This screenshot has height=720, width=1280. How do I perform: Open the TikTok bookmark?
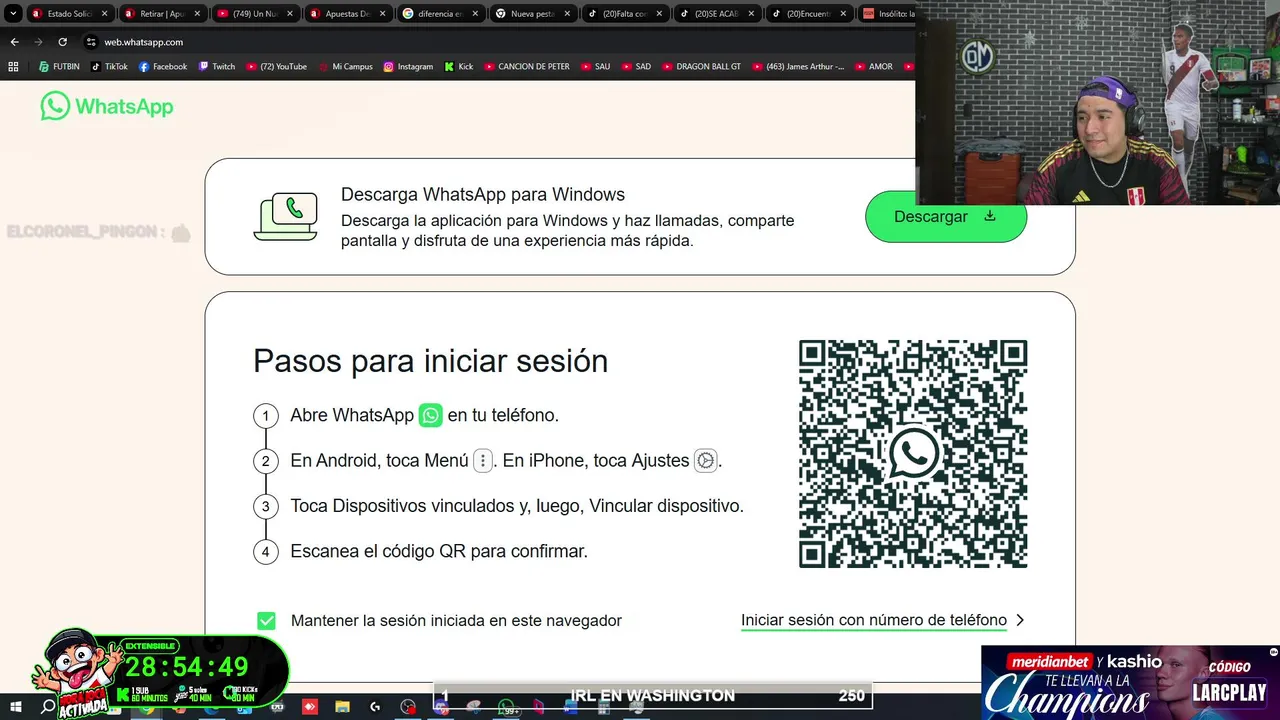pyautogui.click(x=109, y=67)
